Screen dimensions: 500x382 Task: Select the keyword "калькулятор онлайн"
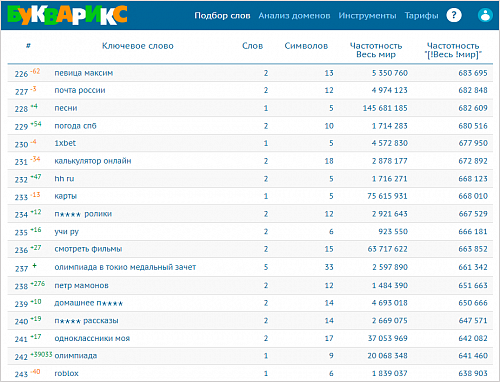click(x=93, y=161)
